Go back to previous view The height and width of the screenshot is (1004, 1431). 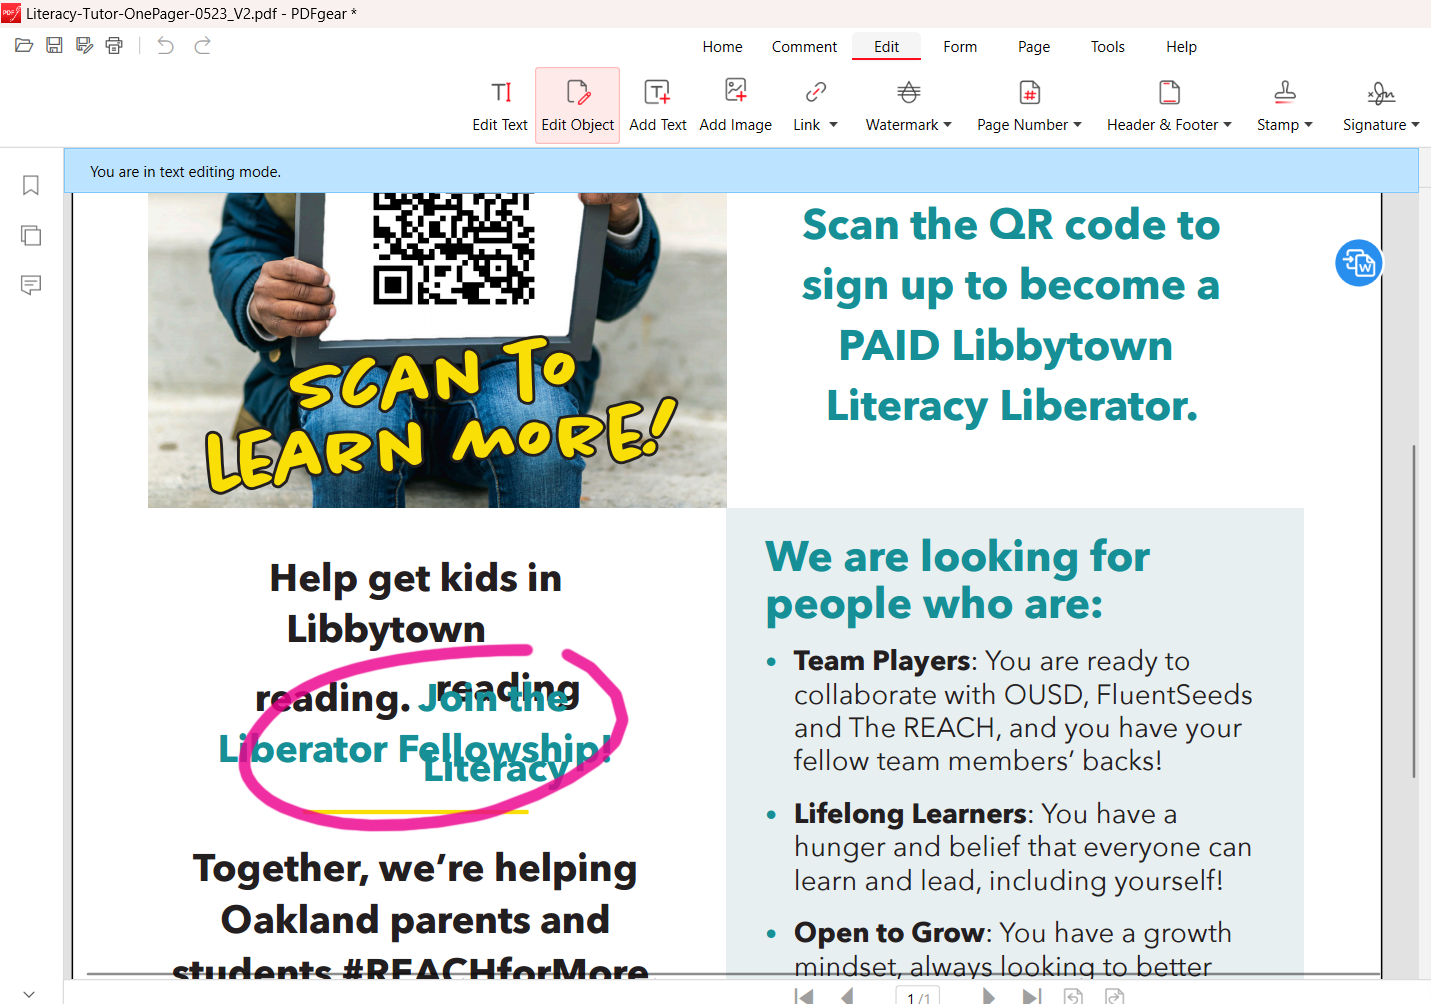pos(1073,996)
